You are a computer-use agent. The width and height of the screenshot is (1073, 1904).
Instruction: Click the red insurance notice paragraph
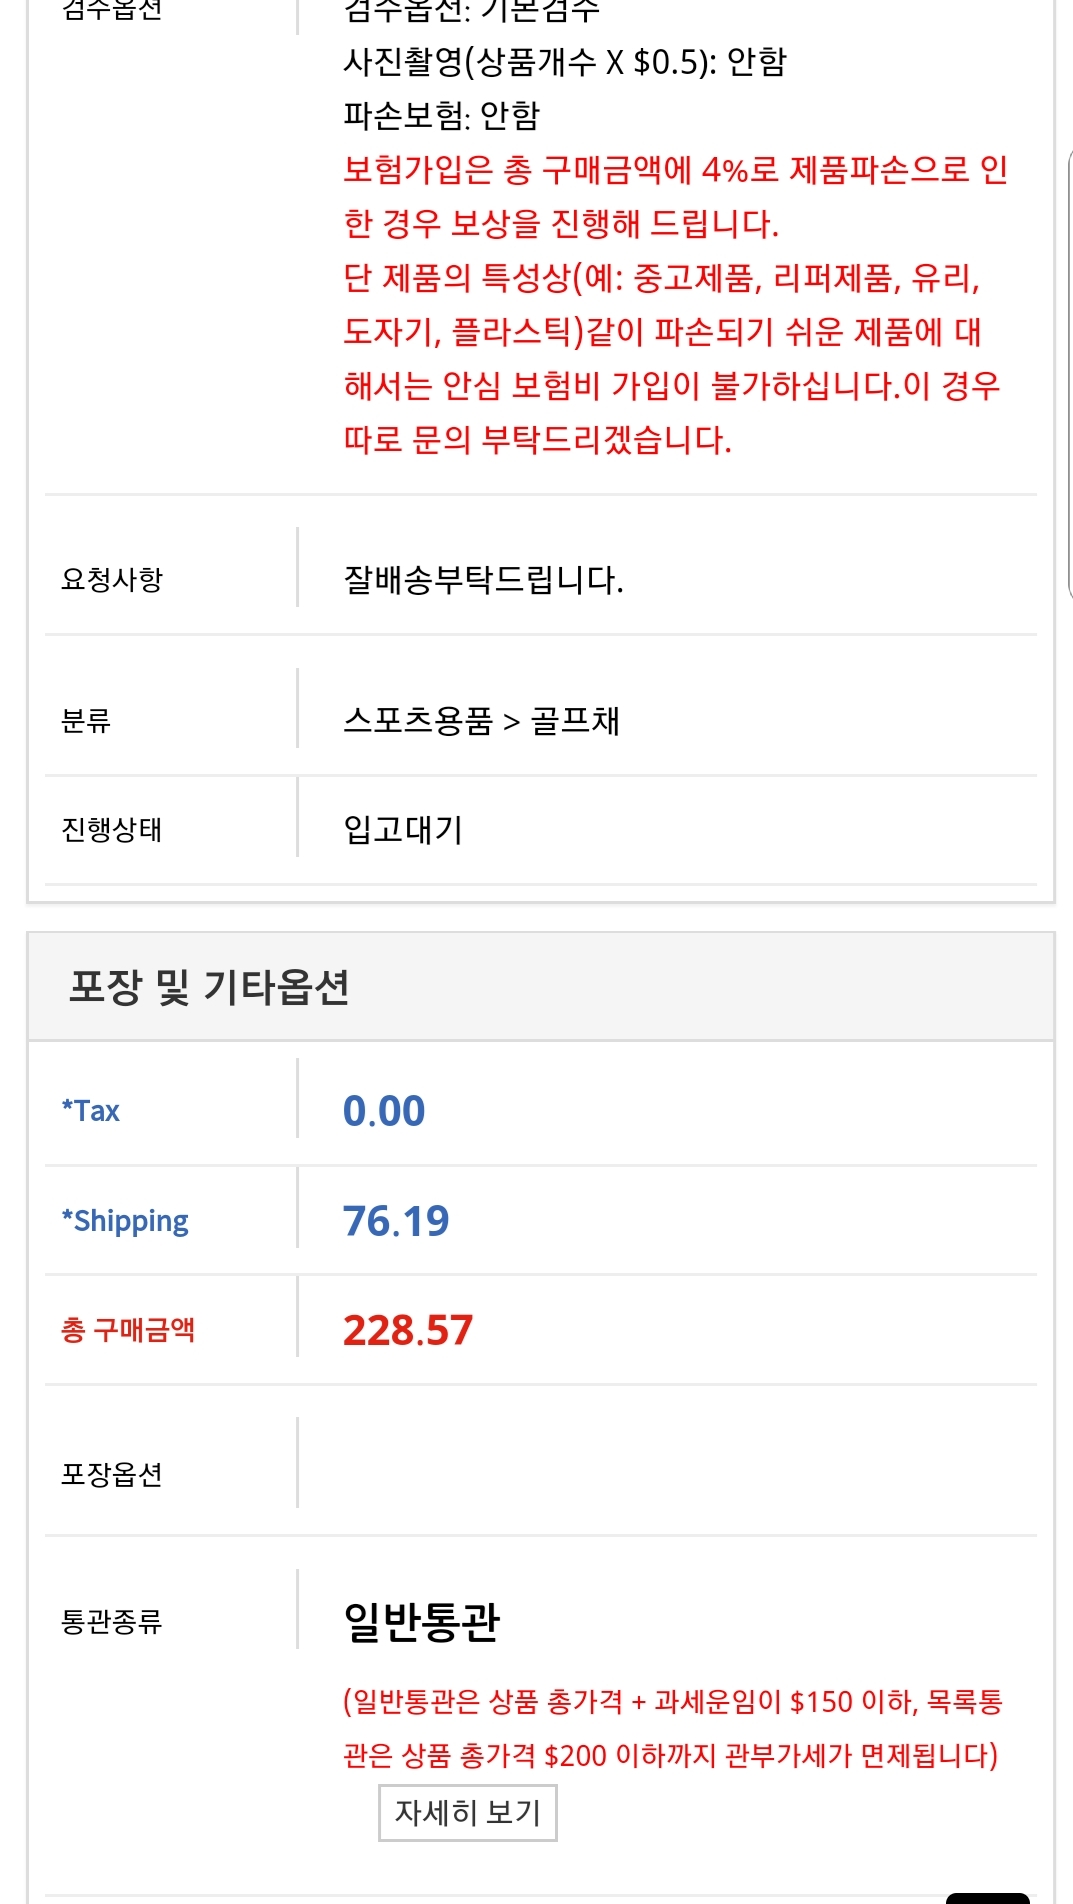[672, 304]
